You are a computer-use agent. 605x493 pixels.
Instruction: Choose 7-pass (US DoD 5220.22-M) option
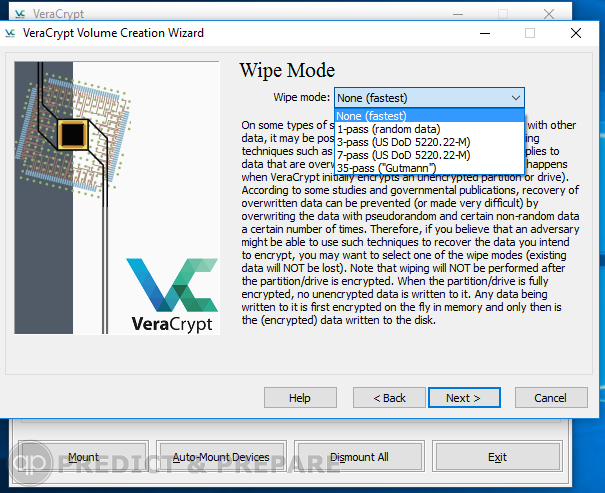[429, 155]
